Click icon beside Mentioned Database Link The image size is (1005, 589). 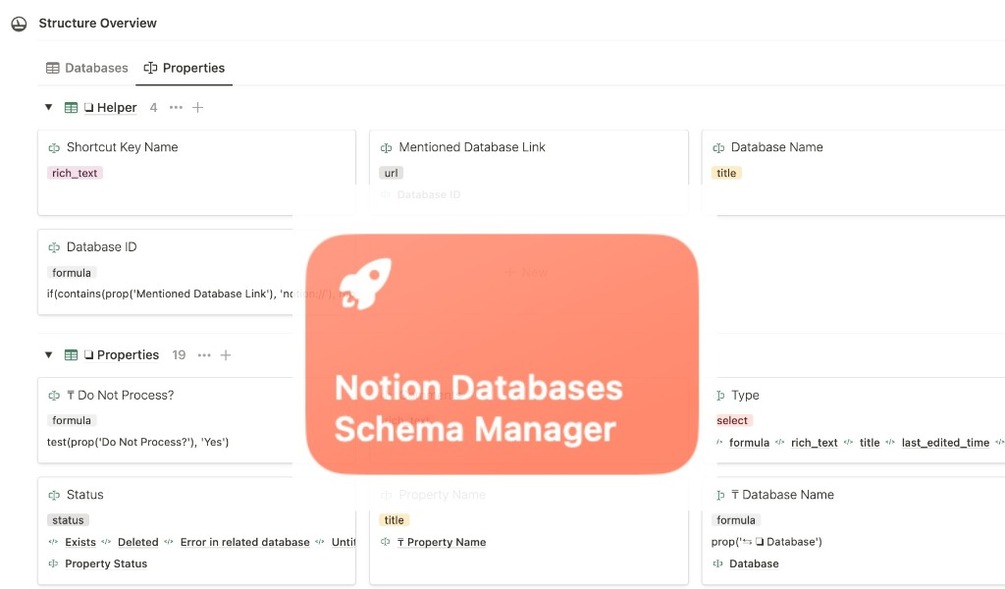point(386,148)
